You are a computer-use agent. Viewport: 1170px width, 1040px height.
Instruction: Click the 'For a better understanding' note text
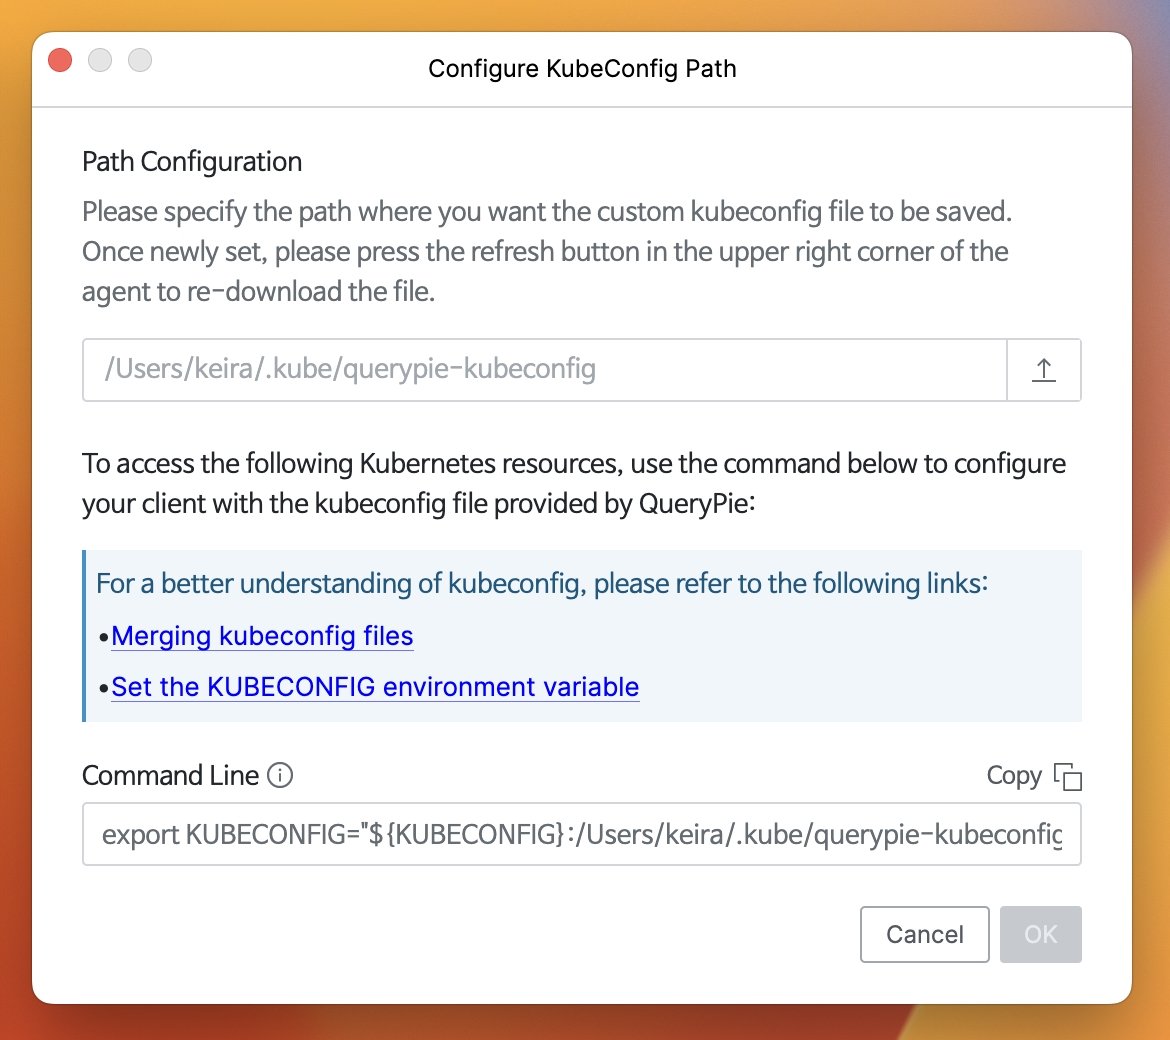541,583
